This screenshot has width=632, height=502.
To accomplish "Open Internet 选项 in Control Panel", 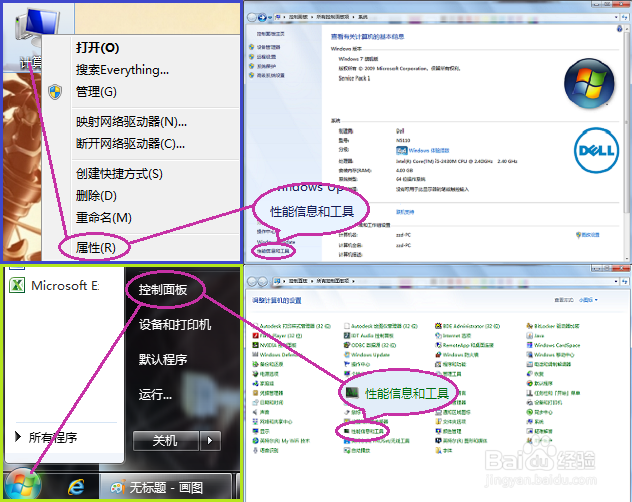I will [453, 335].
